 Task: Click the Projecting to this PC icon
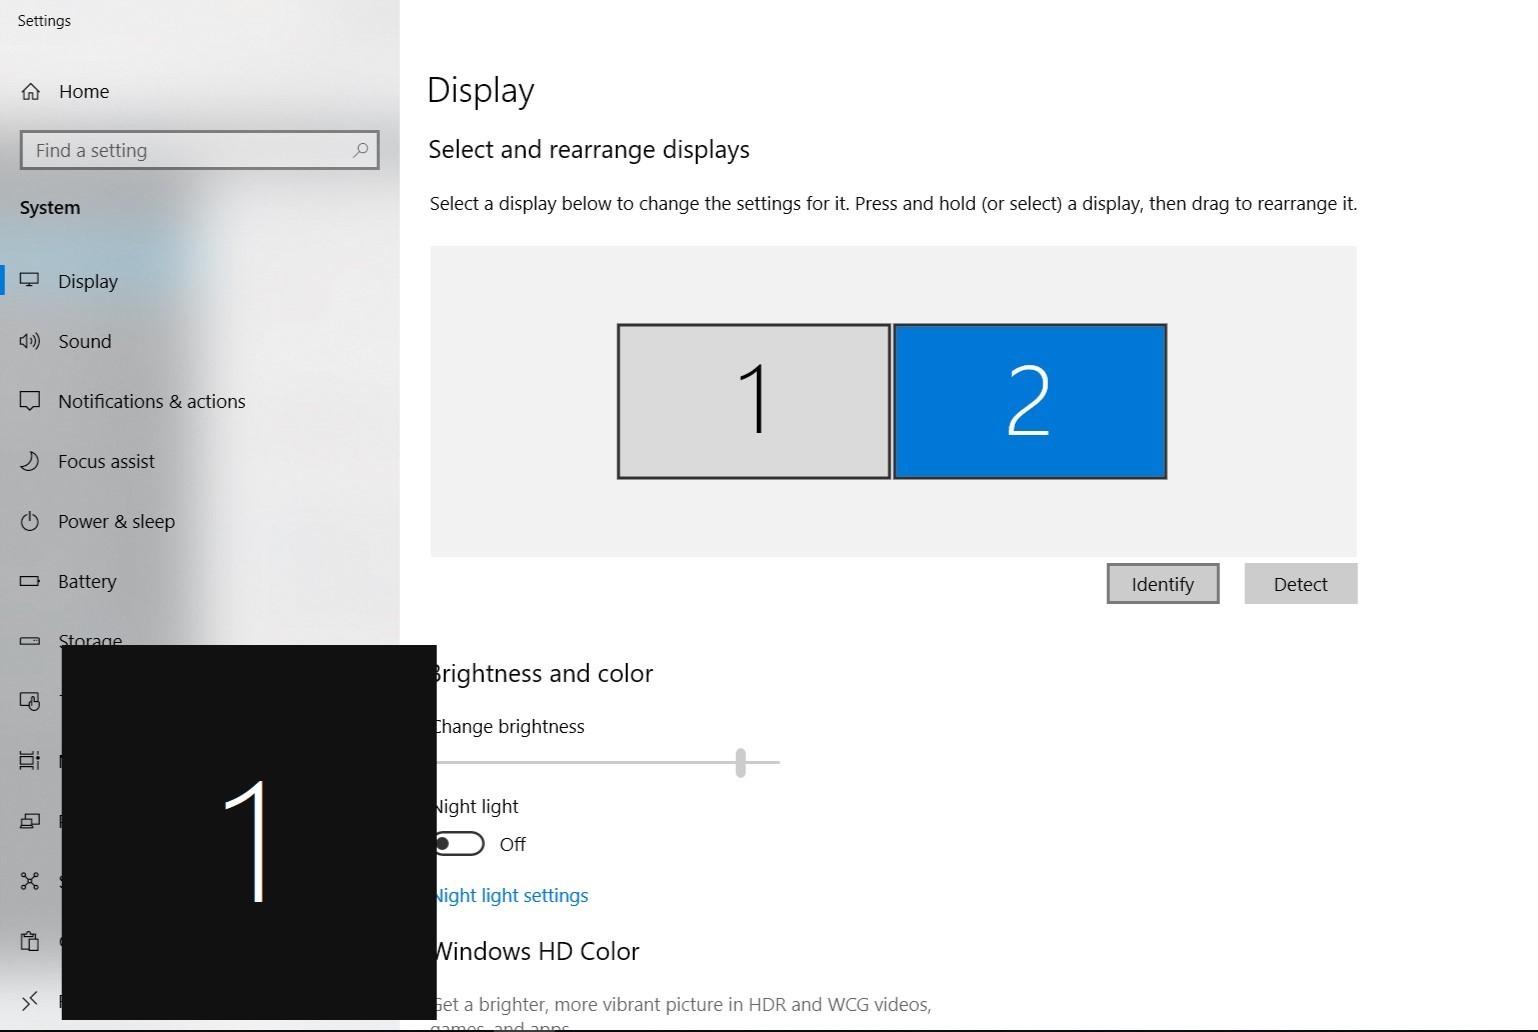(x=30, y=821)
